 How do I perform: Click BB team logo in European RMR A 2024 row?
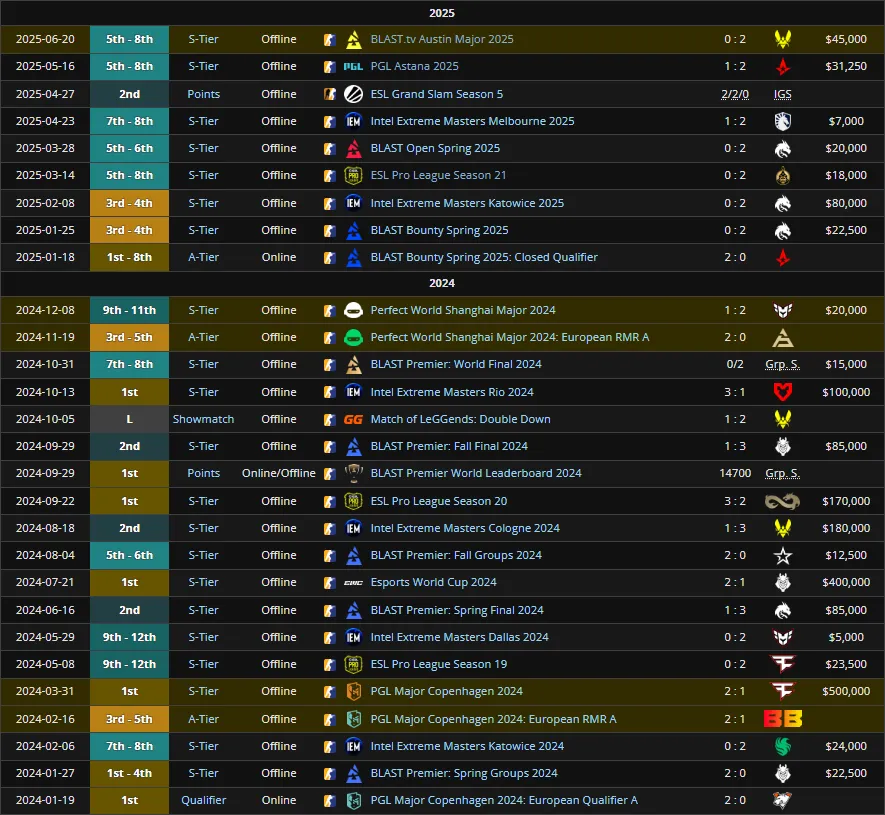782,719
